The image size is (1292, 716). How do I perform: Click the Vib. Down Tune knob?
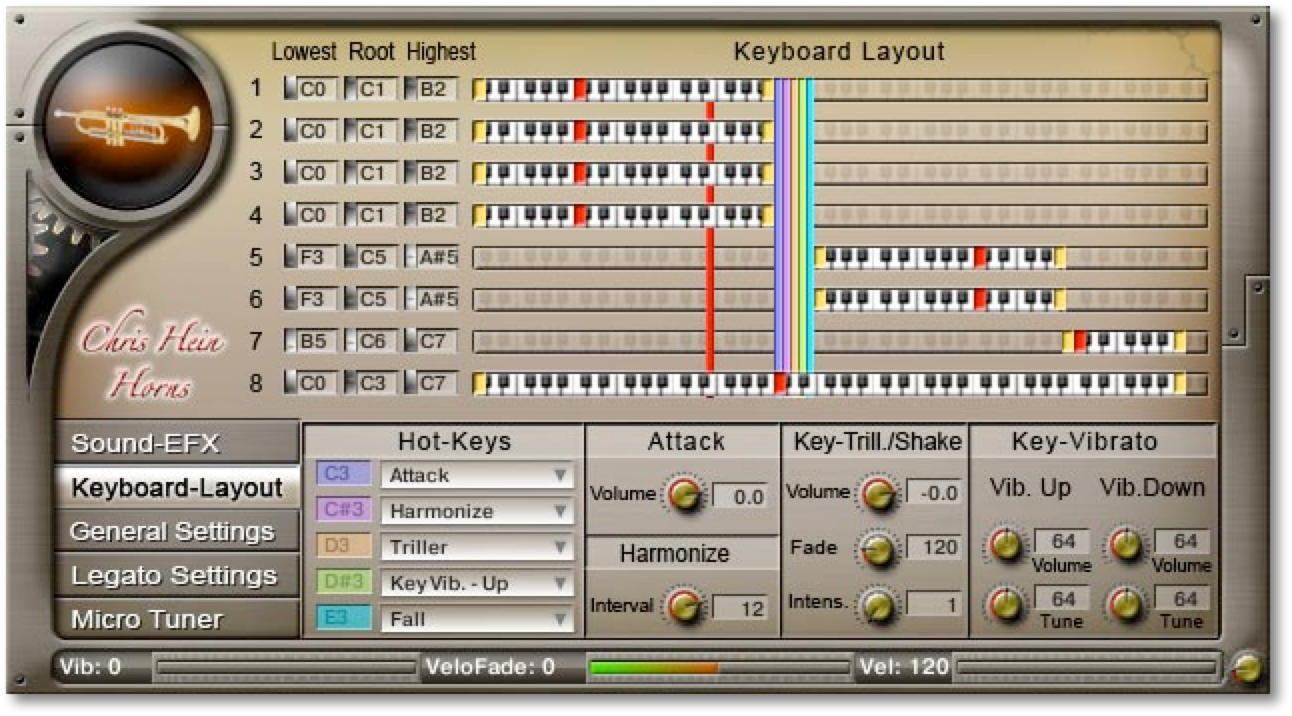click(1125, 603)
